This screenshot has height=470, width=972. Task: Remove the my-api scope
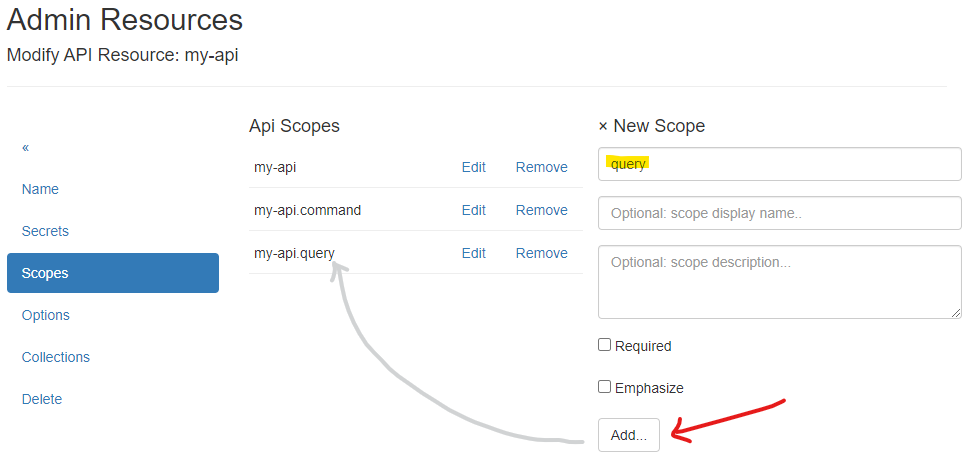pyautogui.click(x=541, y=167)
